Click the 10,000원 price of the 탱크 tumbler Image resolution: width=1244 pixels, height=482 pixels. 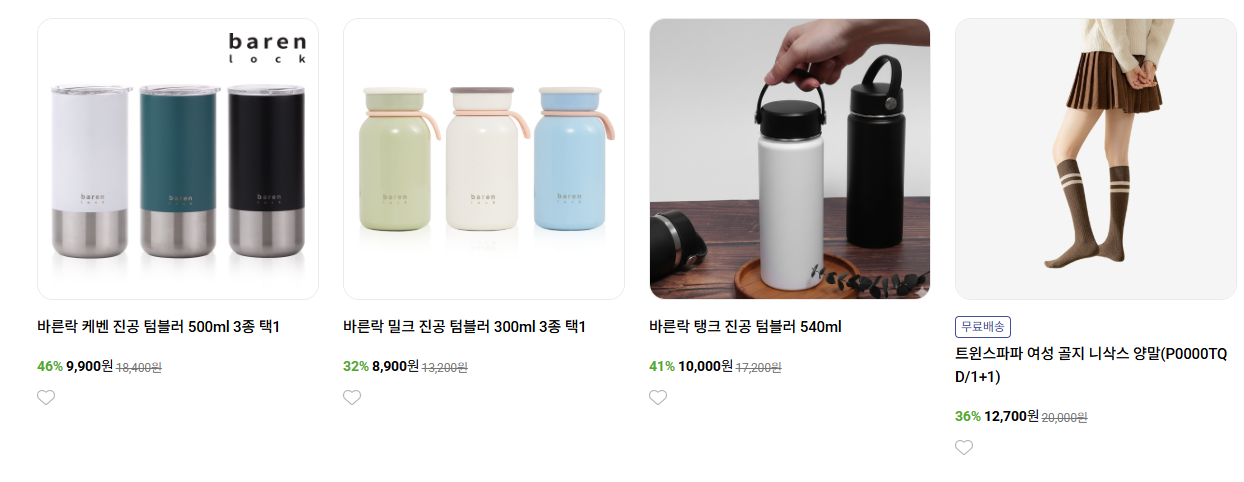[x=705, y=366]
